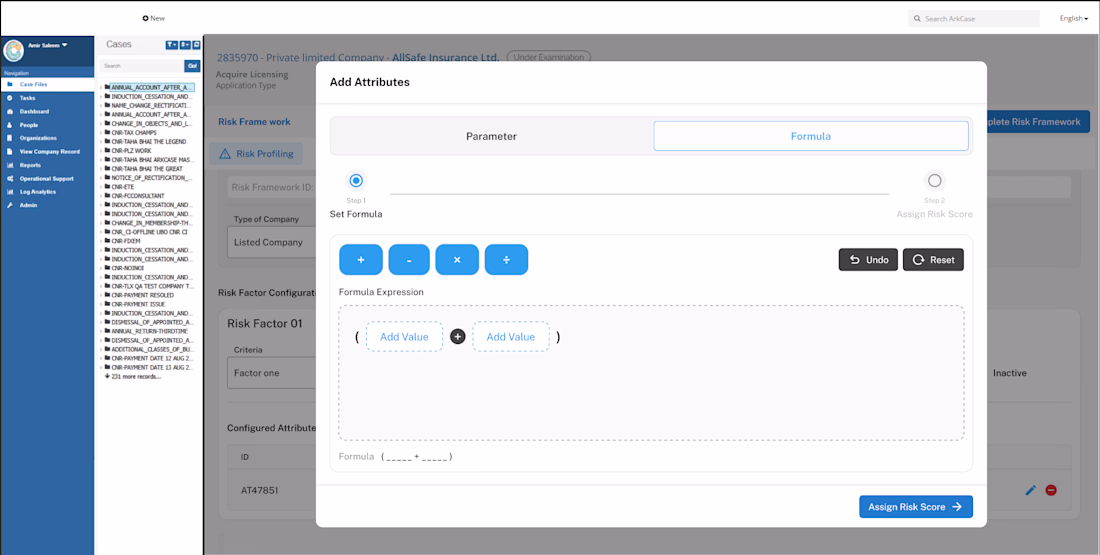The height and width of the screenshot is (555, 1100).
Task: Select CNR-TLX QA TEST COMPANY T... case
Action: click(x=152, y=286)
